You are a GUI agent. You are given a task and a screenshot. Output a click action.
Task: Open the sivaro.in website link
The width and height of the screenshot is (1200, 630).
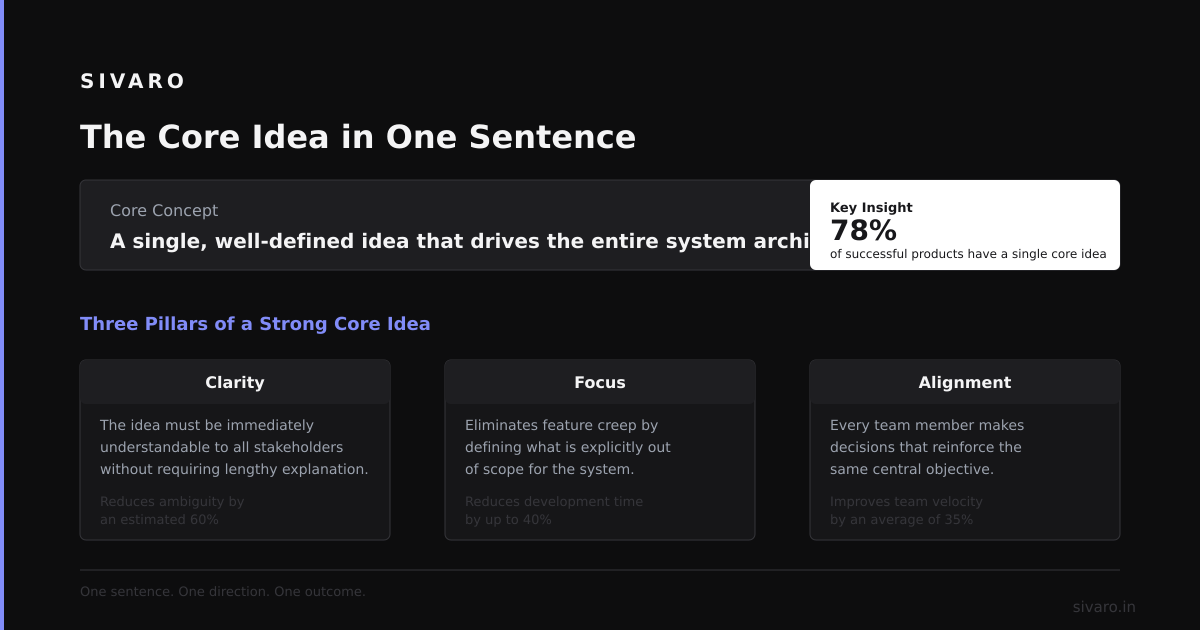[1104, 607]
